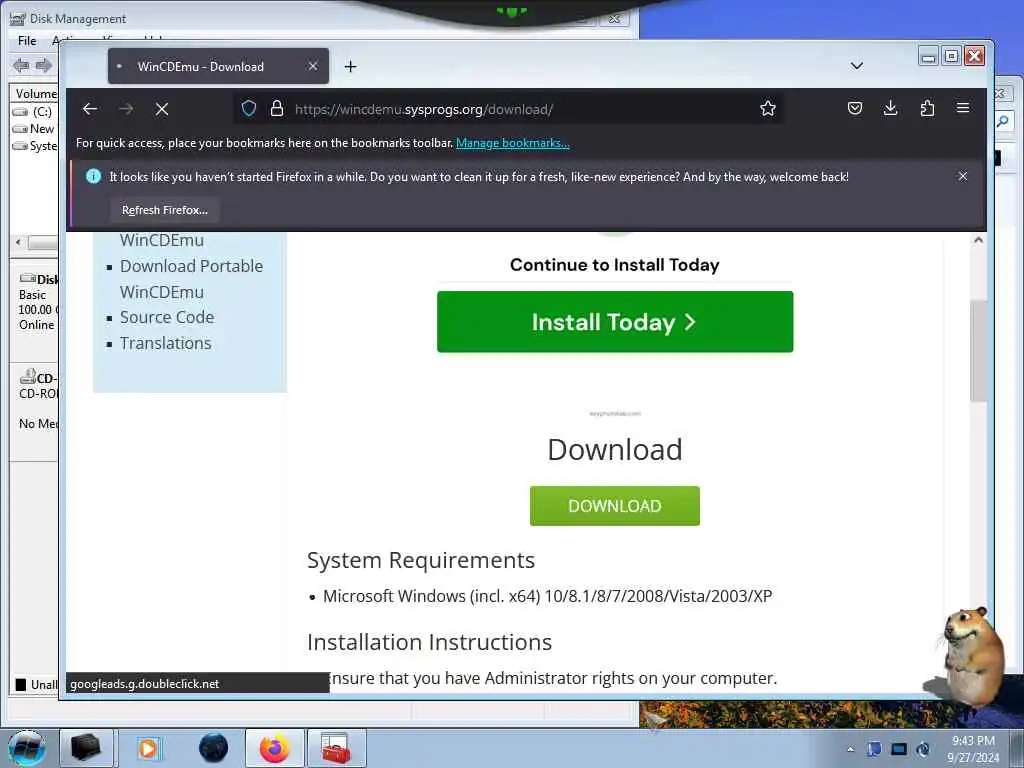Viewport: 1024px width, 768px height.
Task: Dismiss the Firefox refresh notification bar
Action: (x=963, y=176)
